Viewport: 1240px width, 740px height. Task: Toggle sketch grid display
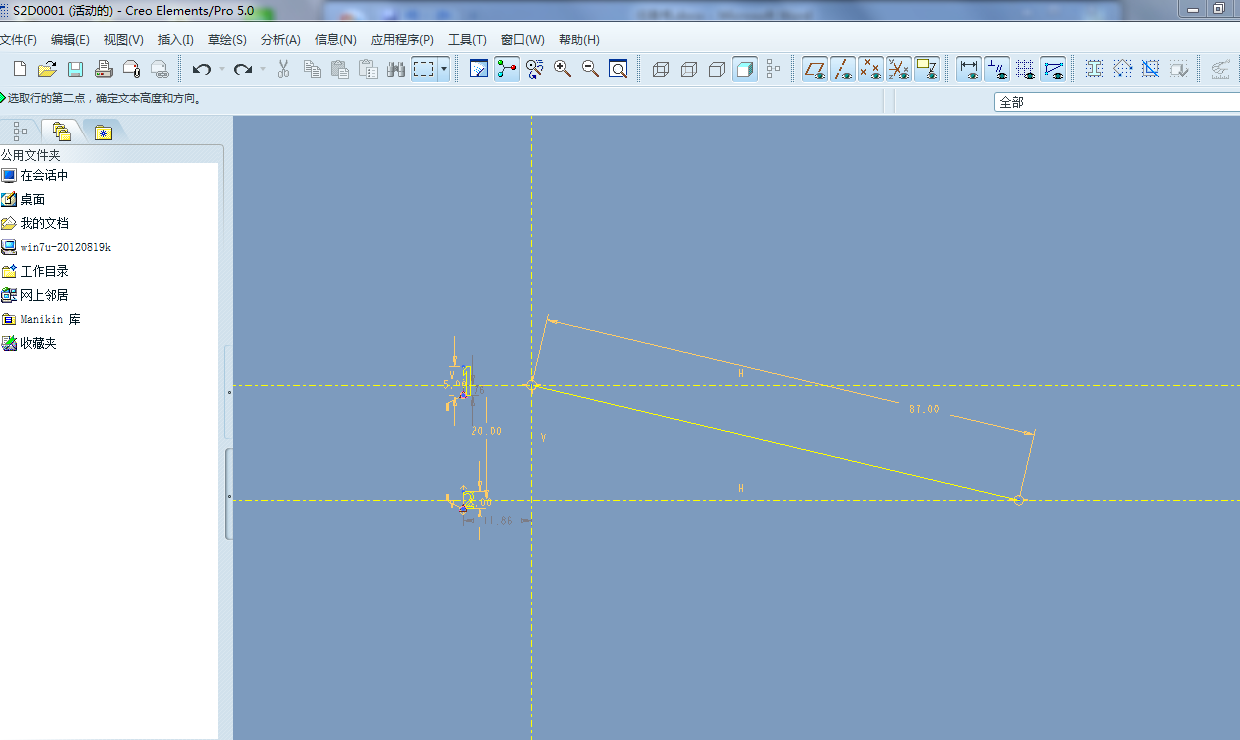[x=1025, y=69]
